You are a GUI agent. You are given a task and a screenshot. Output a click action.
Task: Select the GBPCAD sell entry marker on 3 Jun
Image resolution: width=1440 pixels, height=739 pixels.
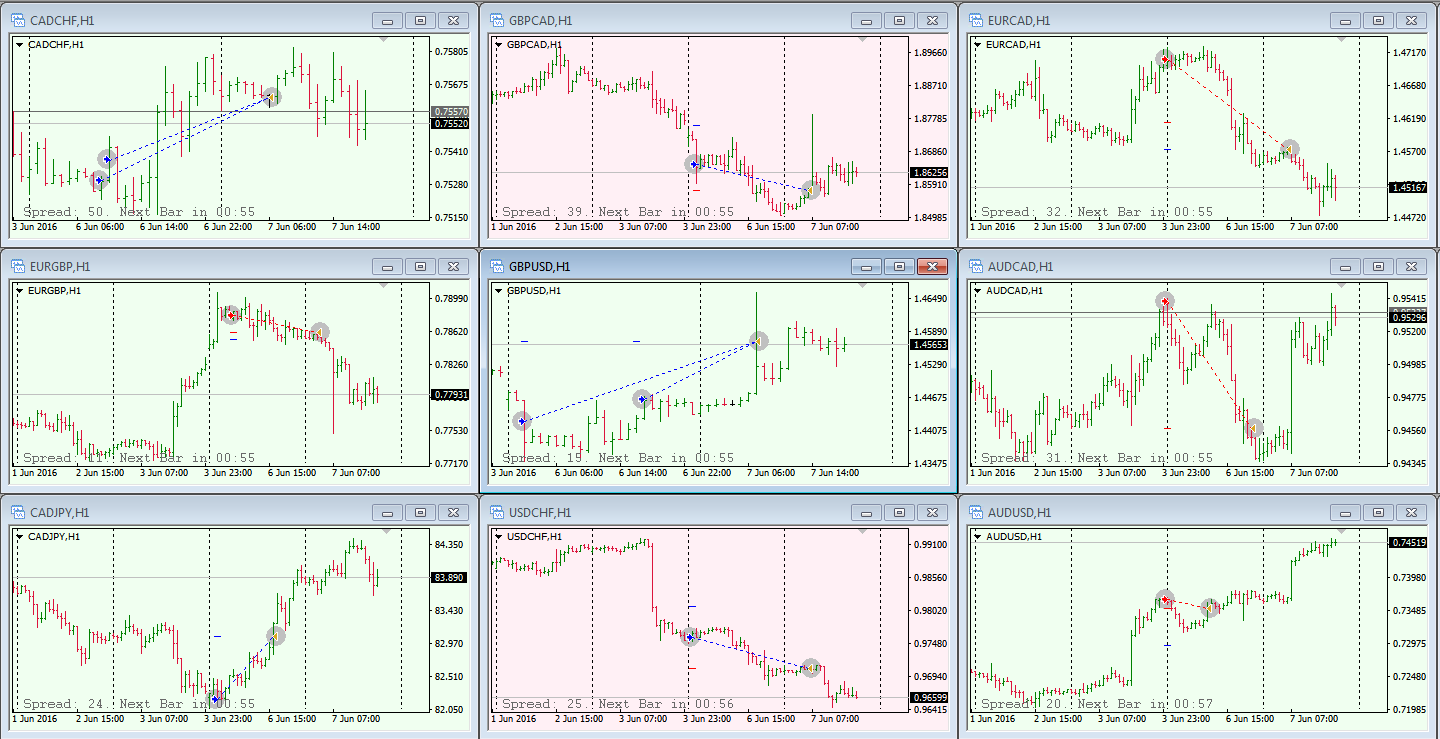(694, 164)
